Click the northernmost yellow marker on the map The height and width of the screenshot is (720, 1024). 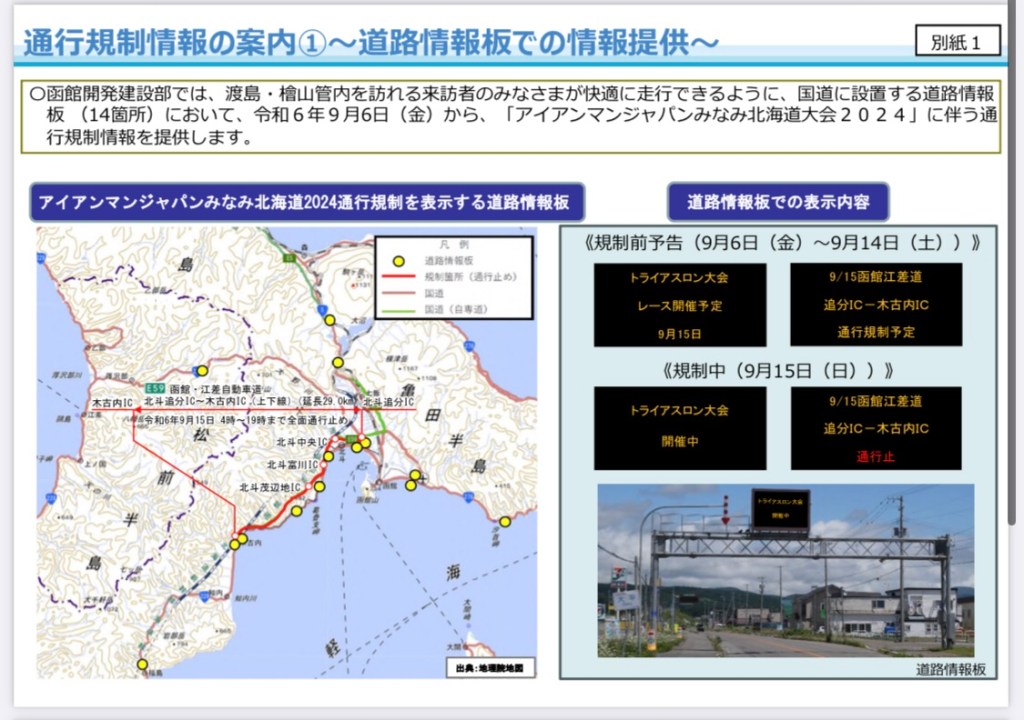pos(330,320)
